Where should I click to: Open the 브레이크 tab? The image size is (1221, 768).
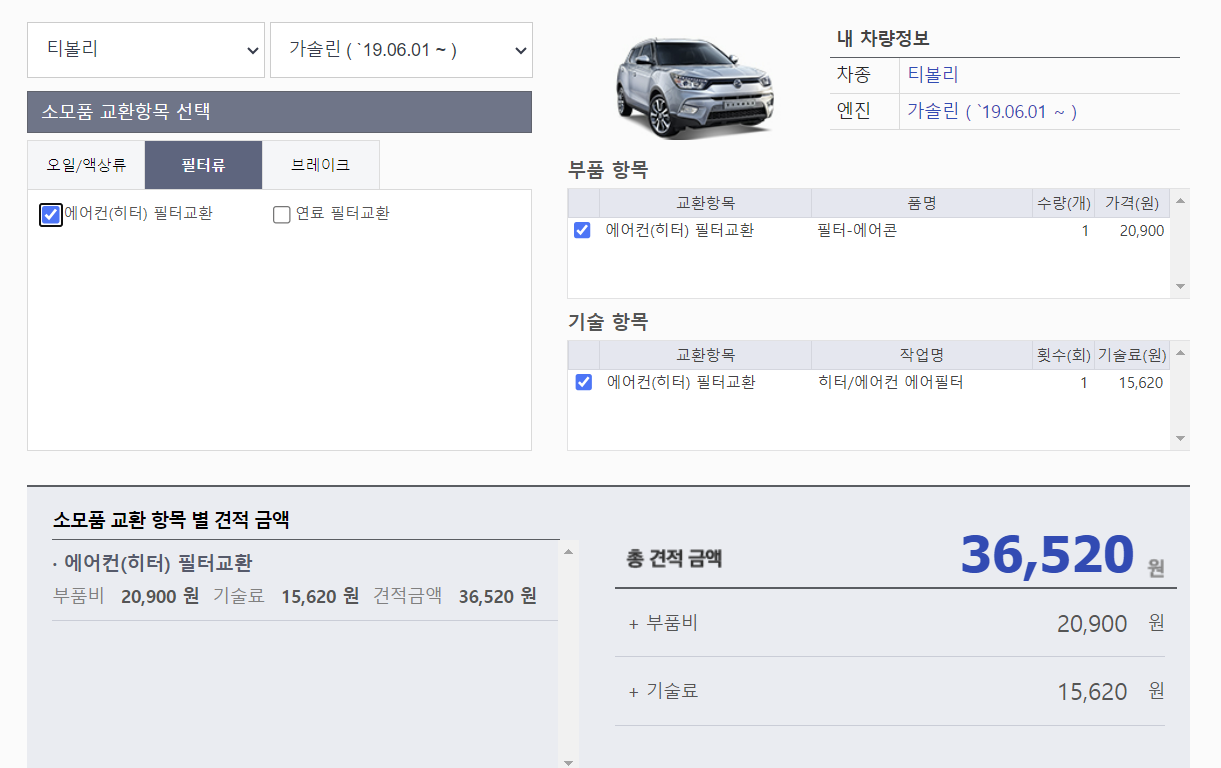[x=320, y=165]
